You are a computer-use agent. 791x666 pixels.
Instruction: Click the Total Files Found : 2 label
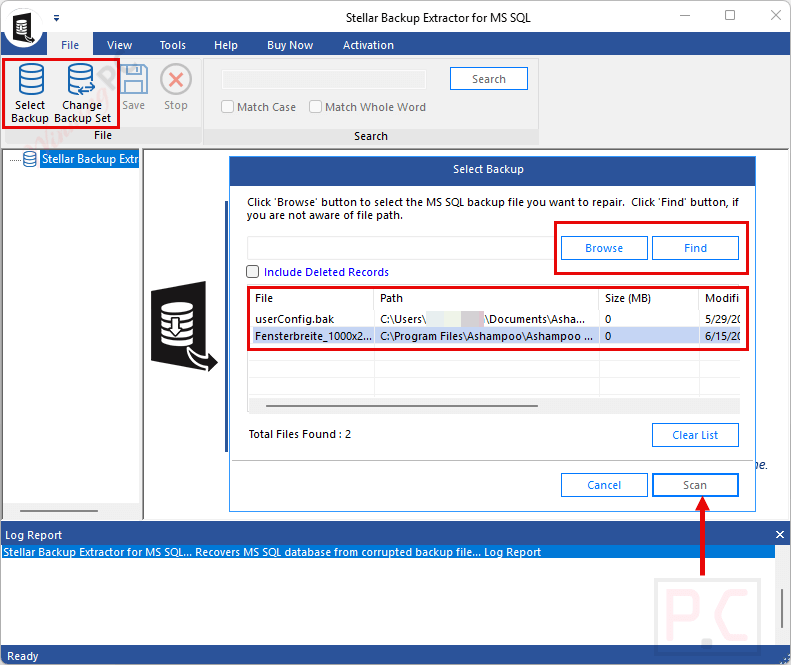coord(300,434)
